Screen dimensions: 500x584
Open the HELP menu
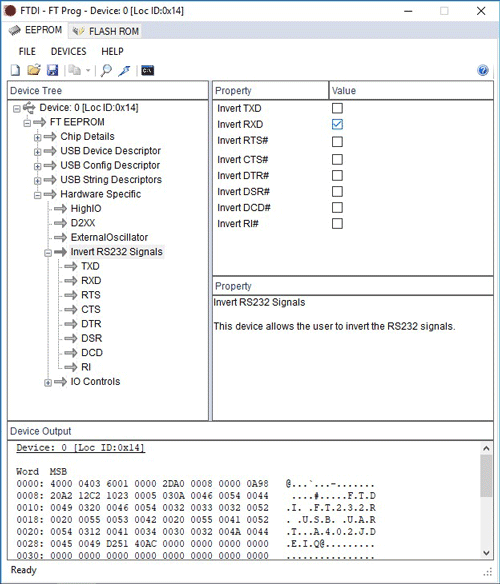coord(112,51)
